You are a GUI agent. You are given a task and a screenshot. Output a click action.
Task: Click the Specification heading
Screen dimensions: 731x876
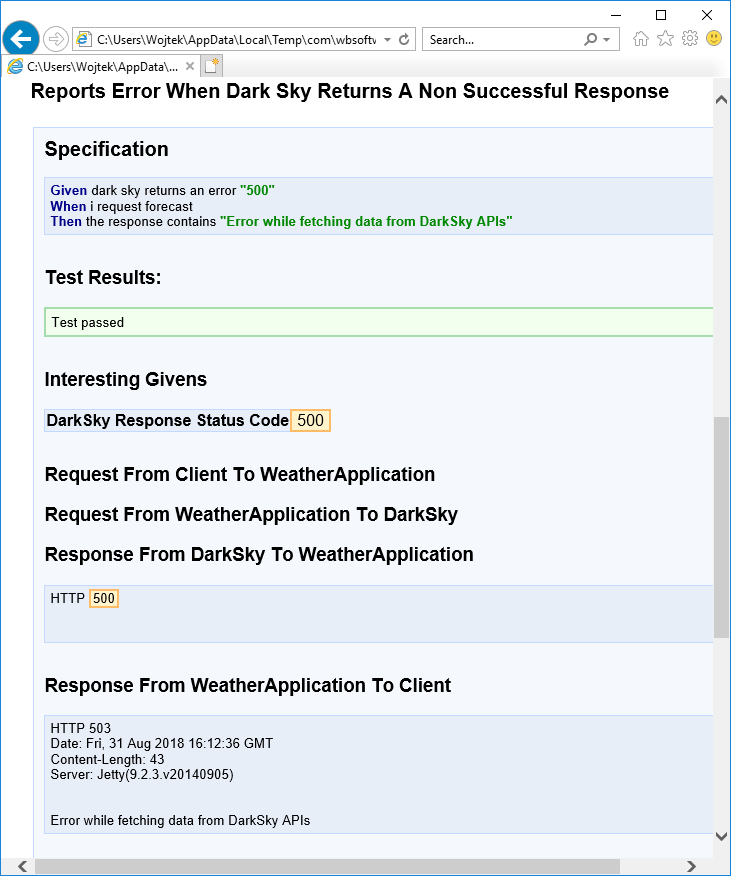pos(106,149)
